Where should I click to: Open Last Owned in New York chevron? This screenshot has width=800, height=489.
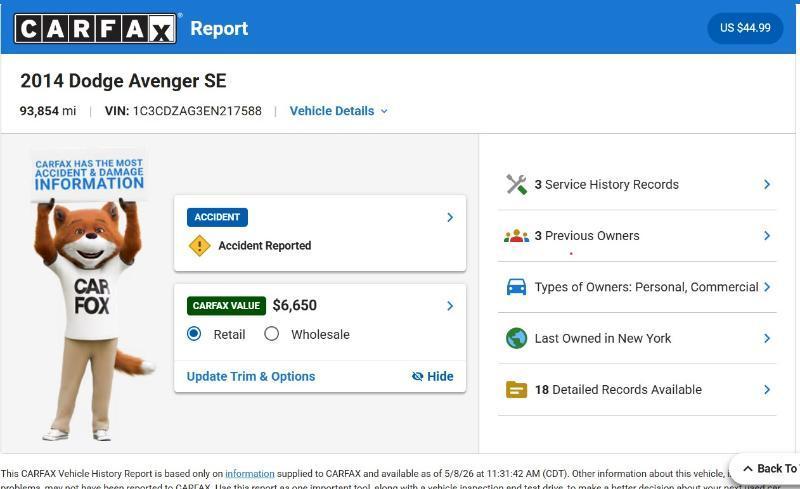[x=767, y=338]
